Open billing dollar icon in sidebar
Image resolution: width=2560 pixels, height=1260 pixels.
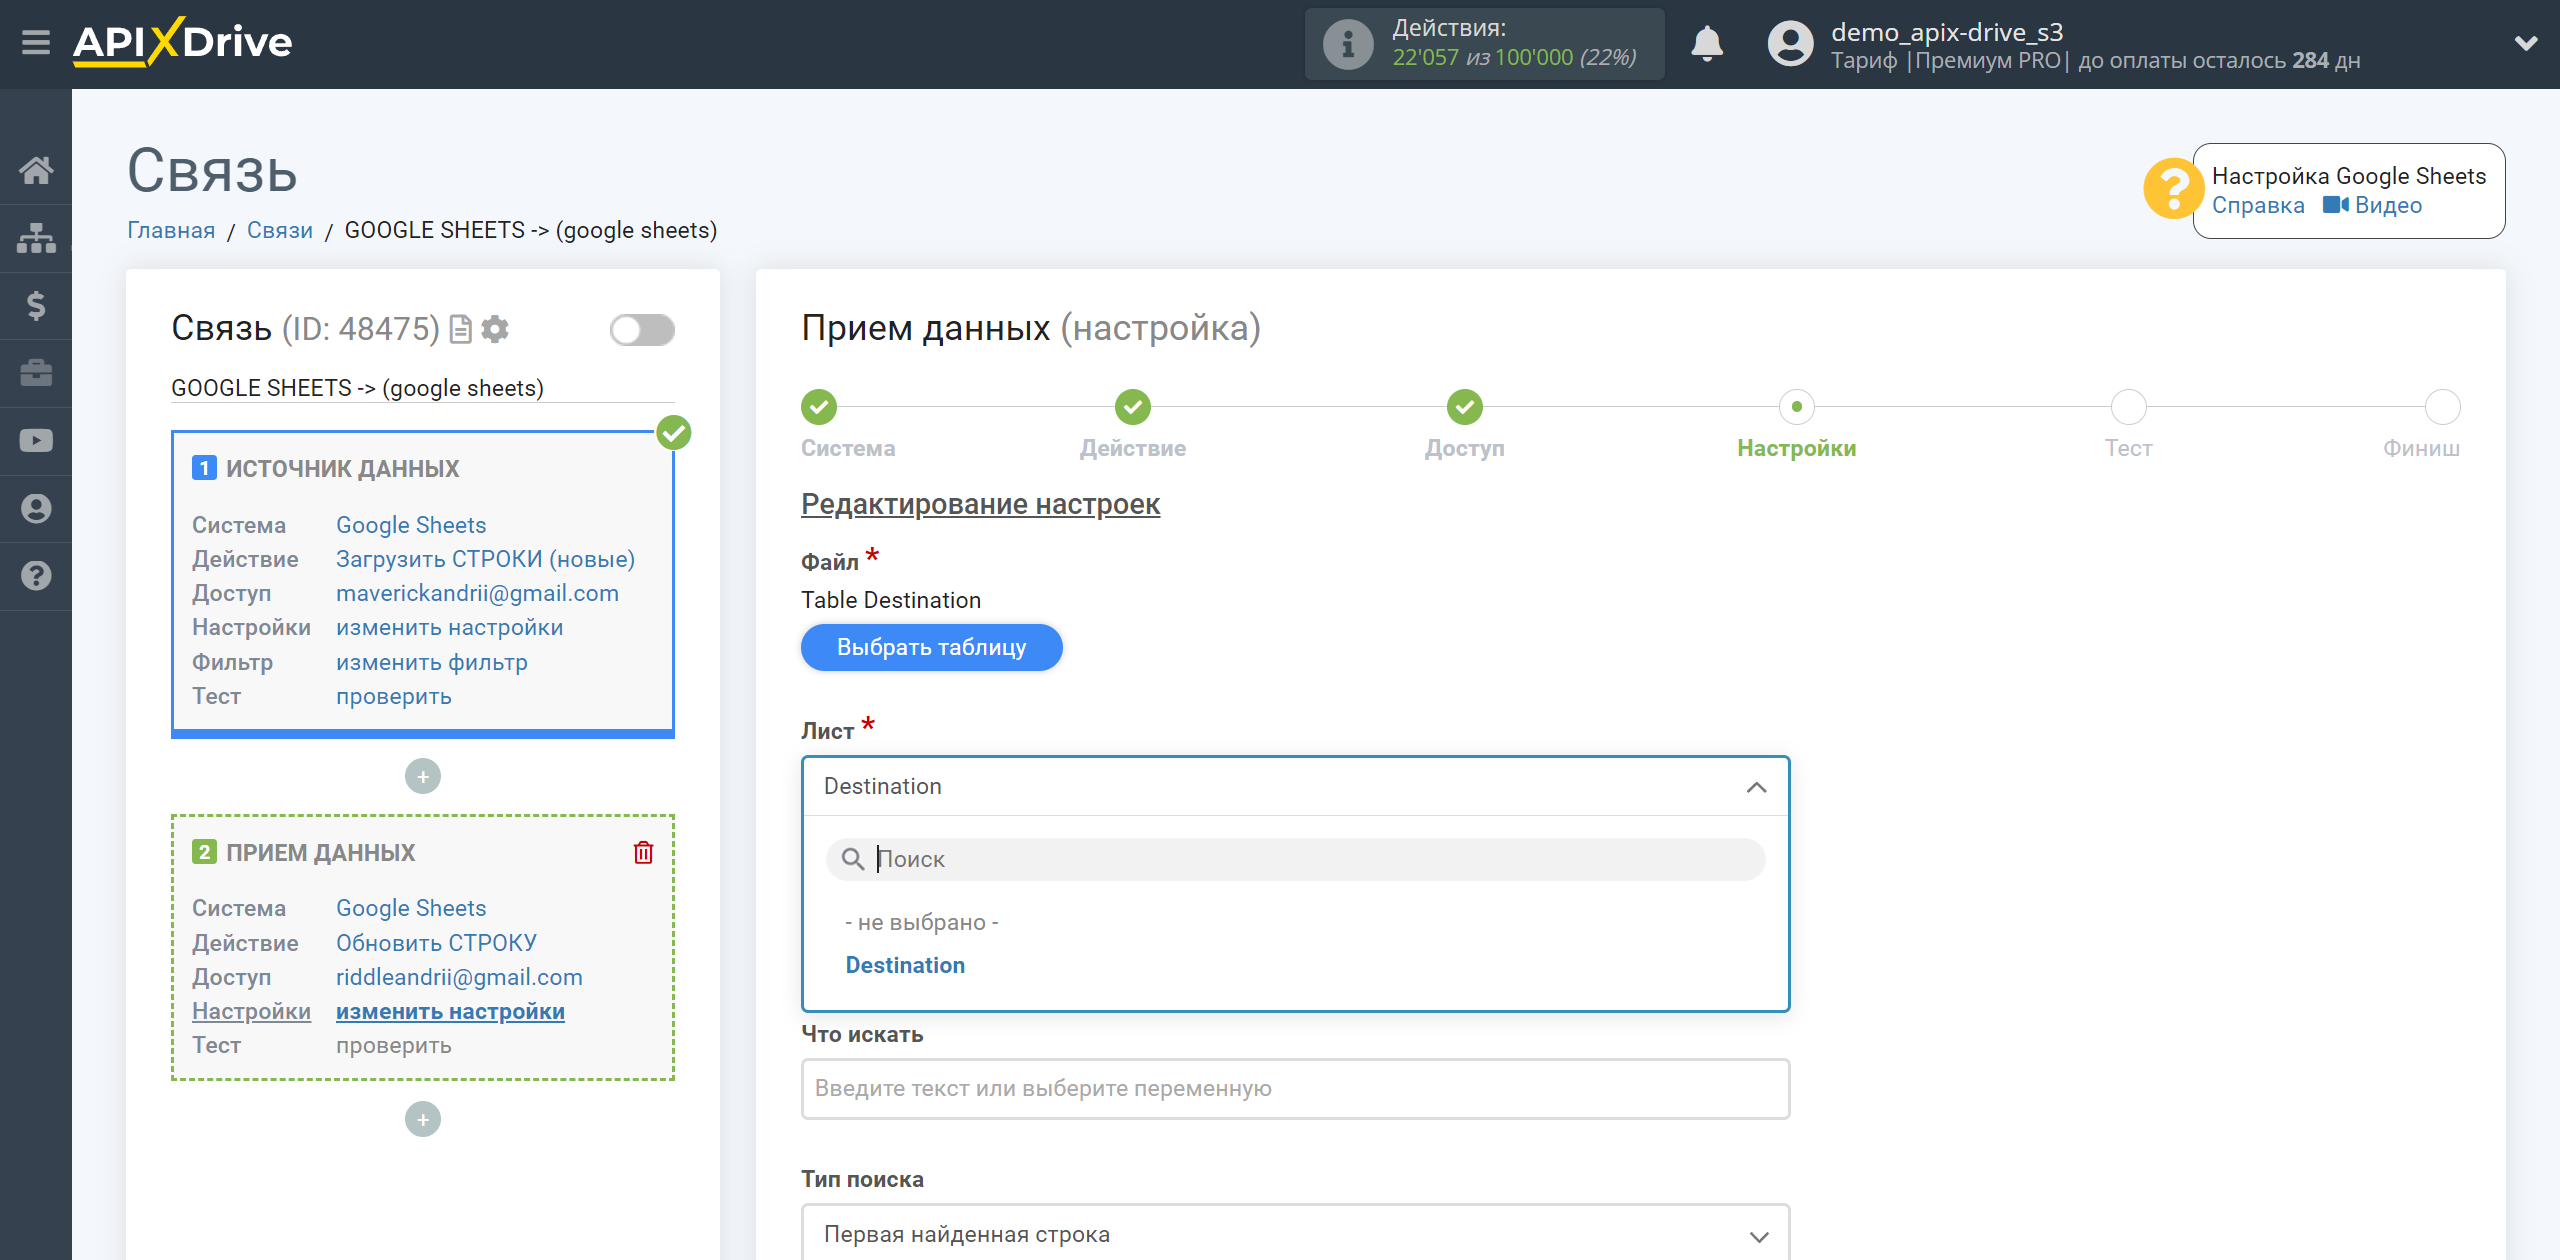tap(36, 305)
